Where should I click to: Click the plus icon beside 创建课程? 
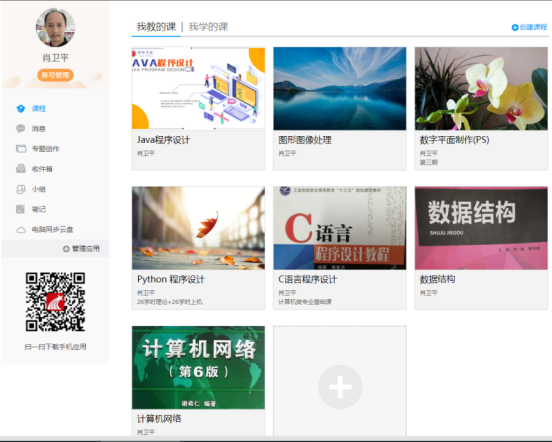tap(515, 27)
